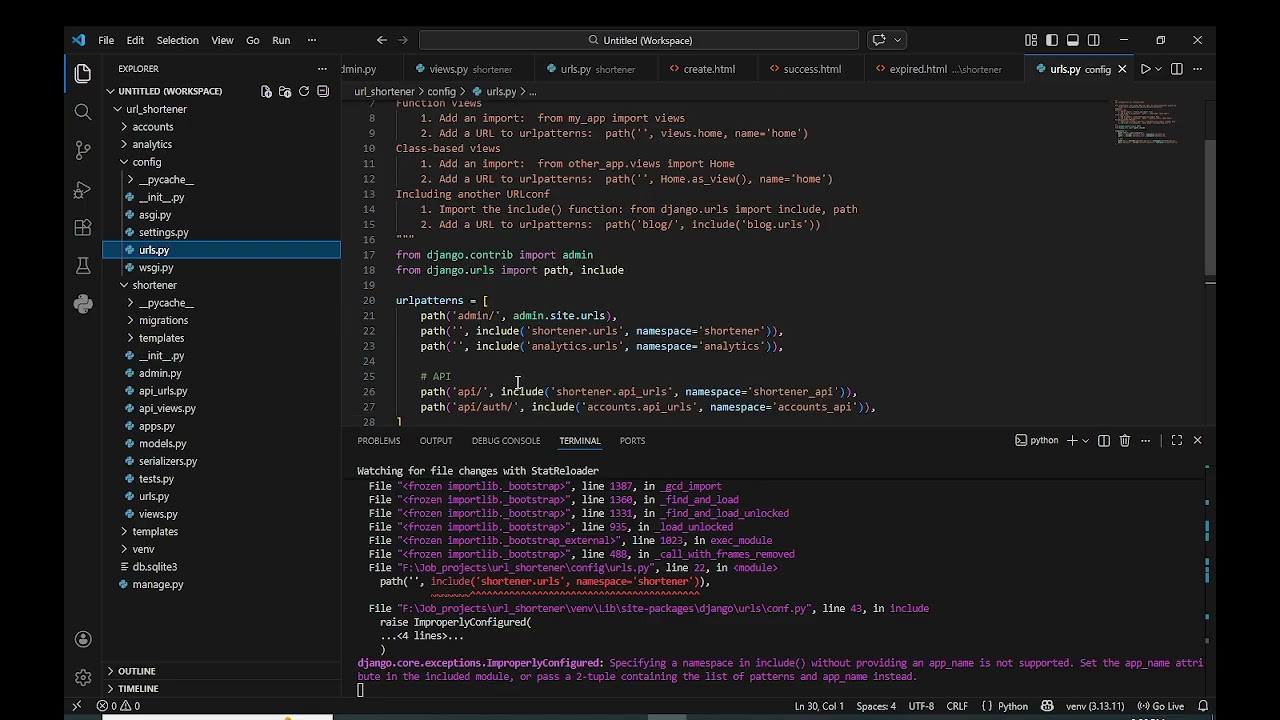Screen dimensions: 1280x720
Task: Select venv (3.13.11) interpreter
Action: coord(1095,706)
